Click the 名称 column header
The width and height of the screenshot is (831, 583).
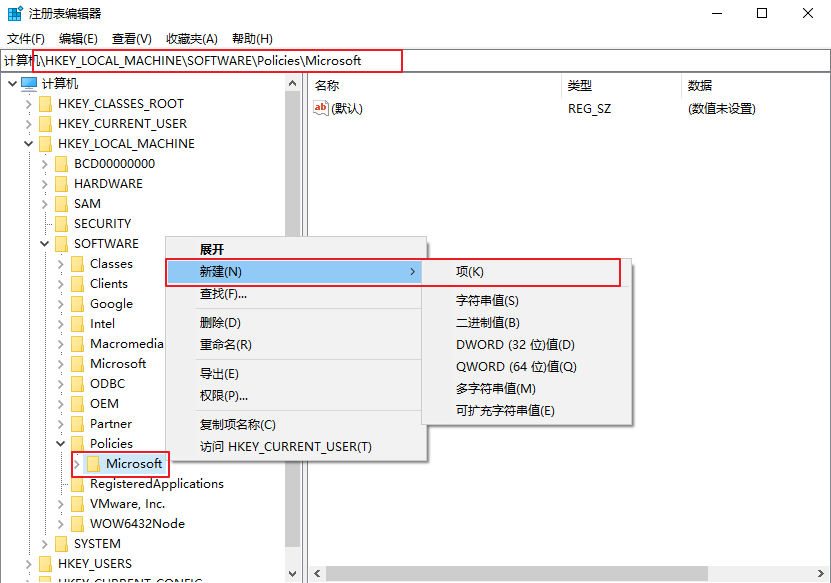(x=327, y=86)
